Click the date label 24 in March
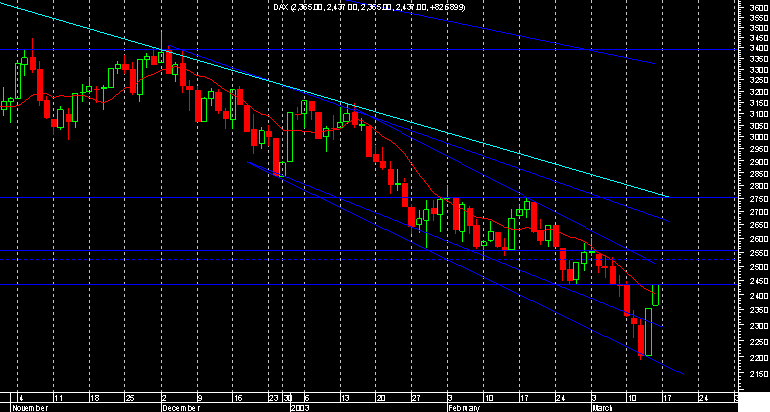 coord(703,397)
